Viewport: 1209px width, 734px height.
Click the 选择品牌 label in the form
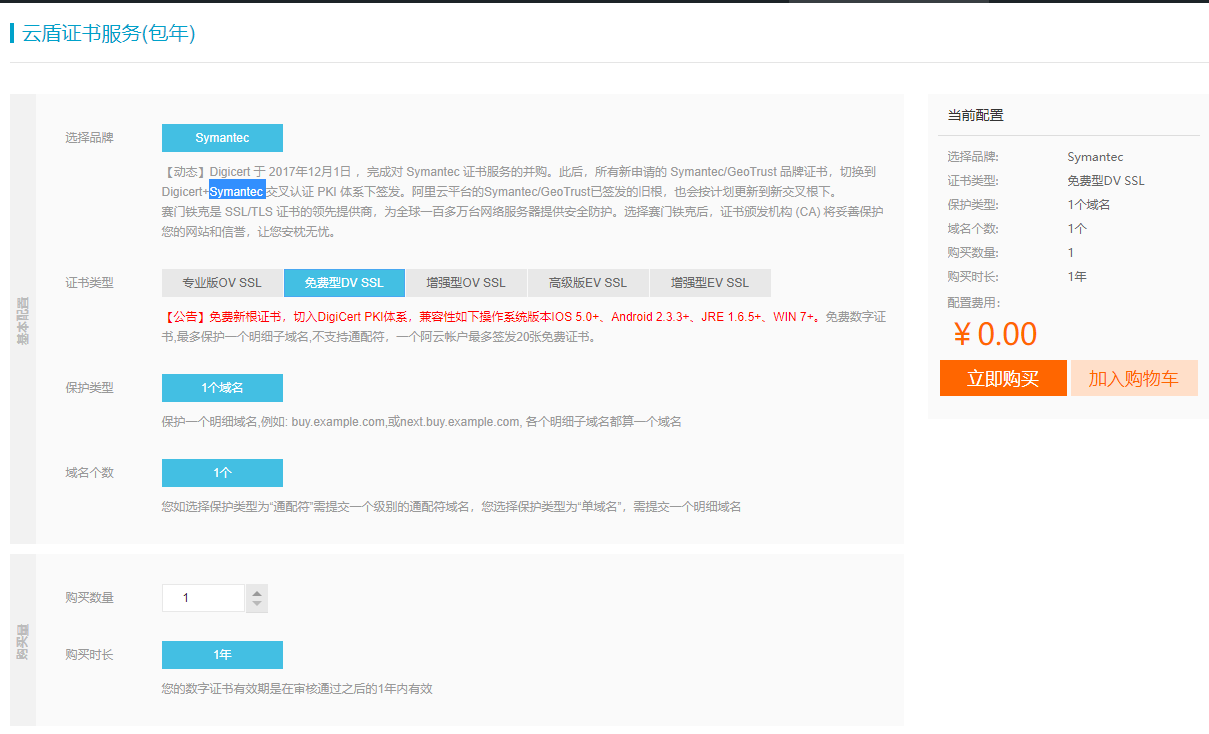[x=89, y=138]
